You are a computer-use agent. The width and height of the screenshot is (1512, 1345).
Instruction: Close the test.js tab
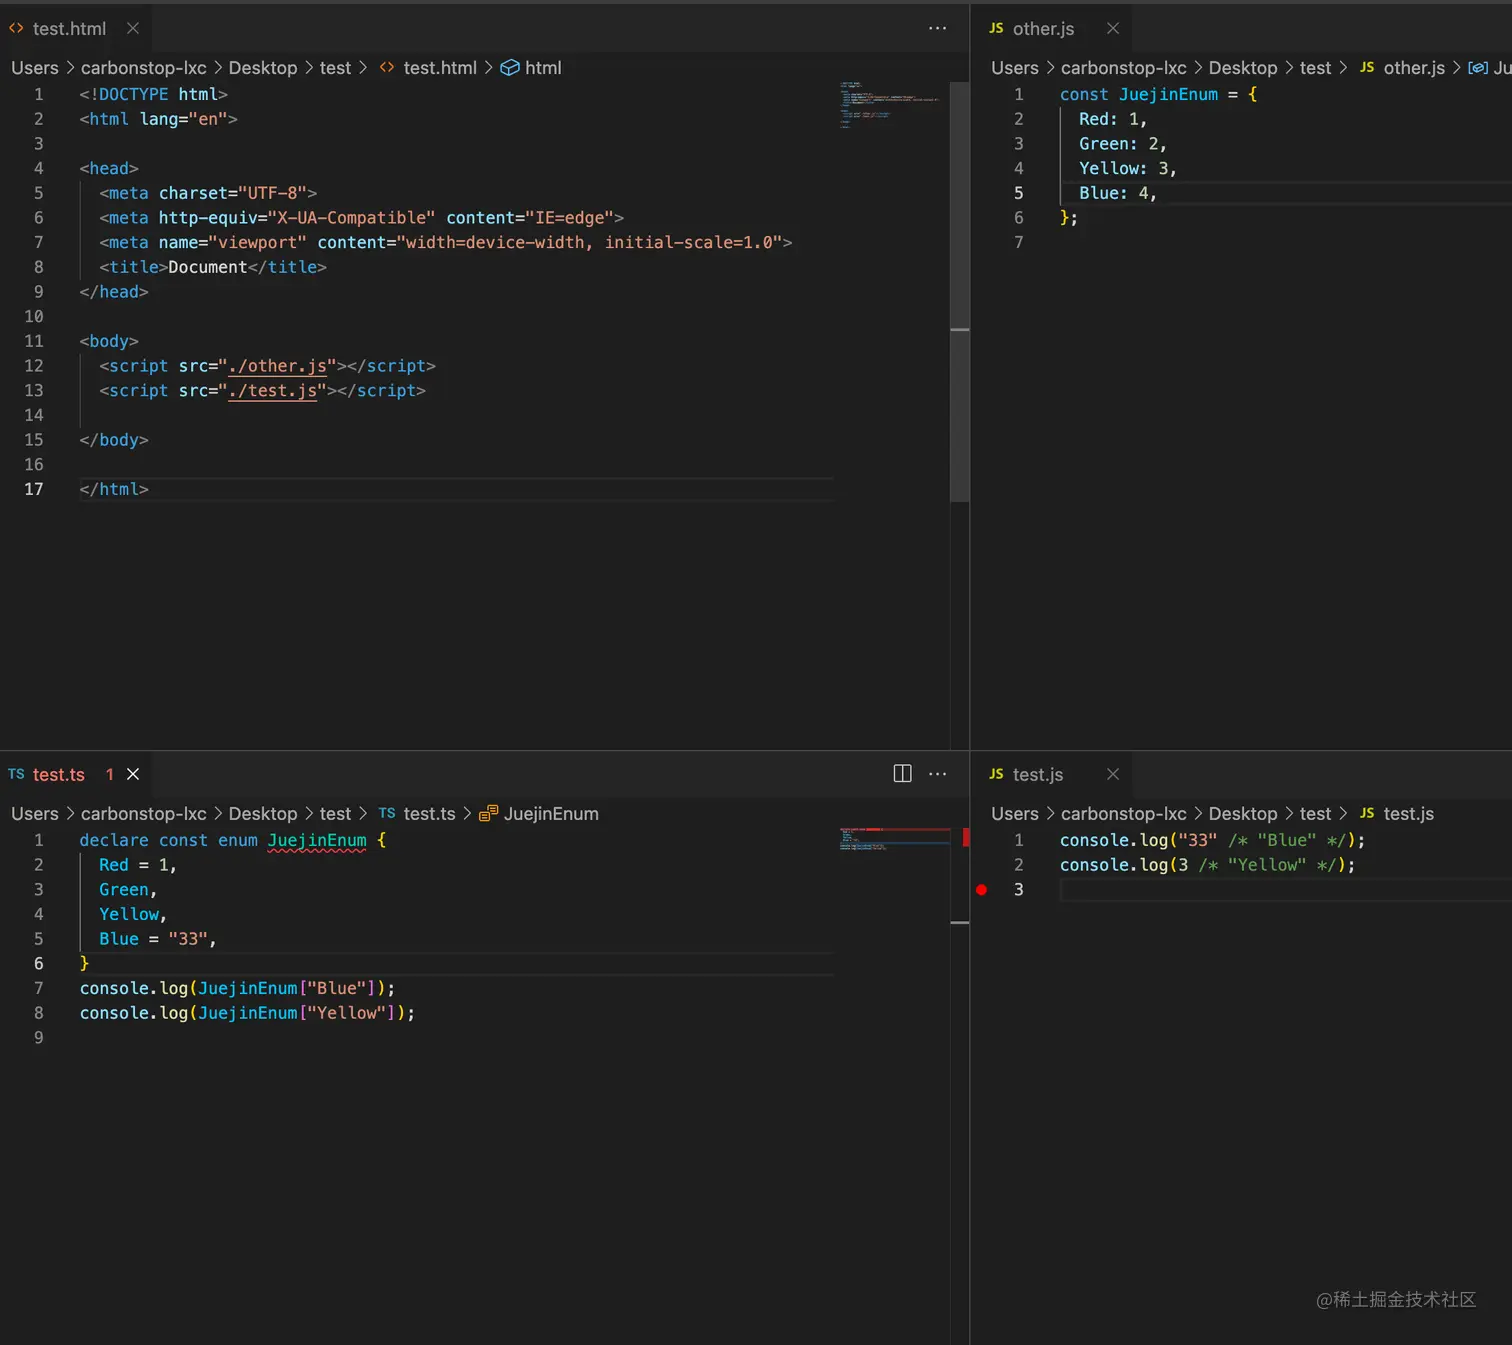[1113, 775]
